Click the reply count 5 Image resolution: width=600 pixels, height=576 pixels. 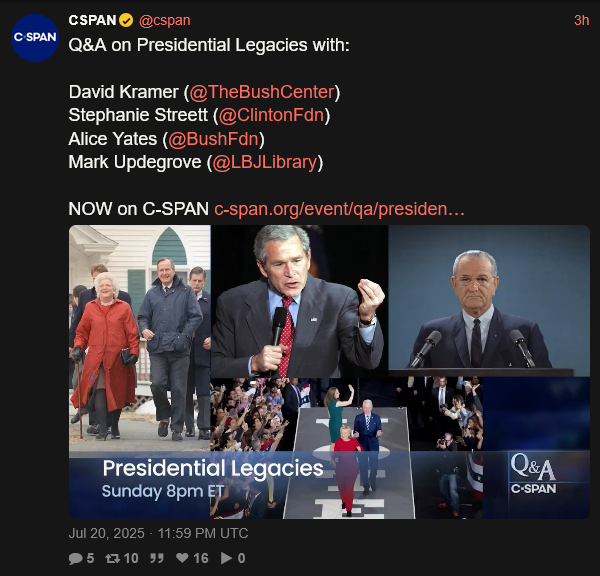pos(90,558)
